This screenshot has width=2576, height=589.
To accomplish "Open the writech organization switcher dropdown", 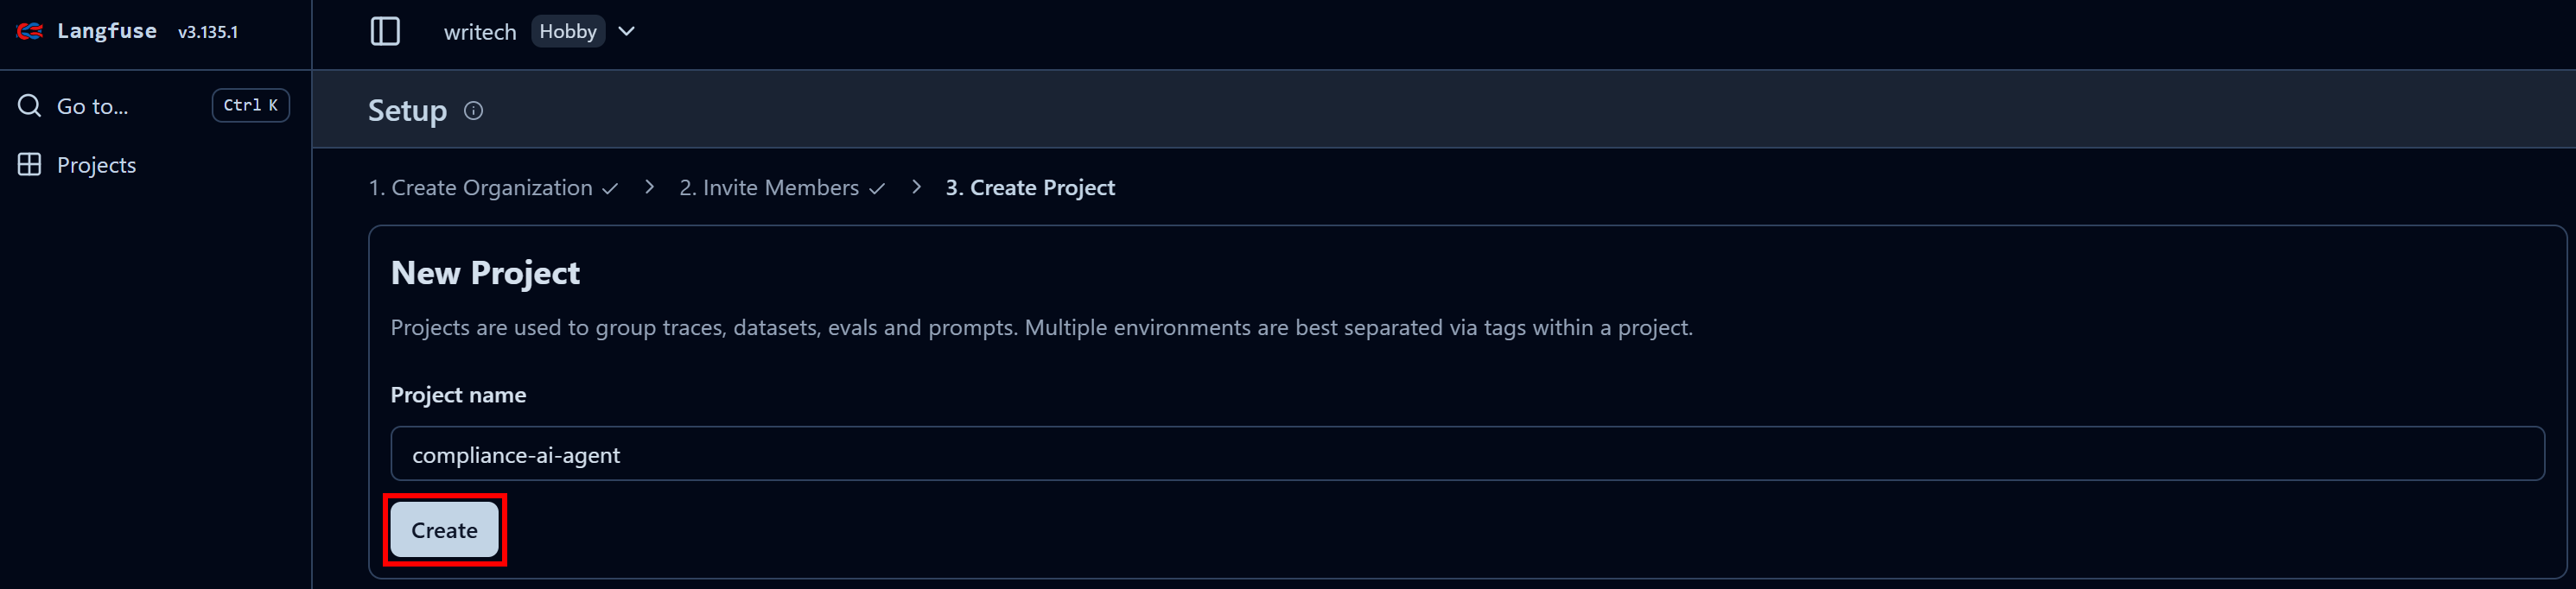I will (480, 31).
